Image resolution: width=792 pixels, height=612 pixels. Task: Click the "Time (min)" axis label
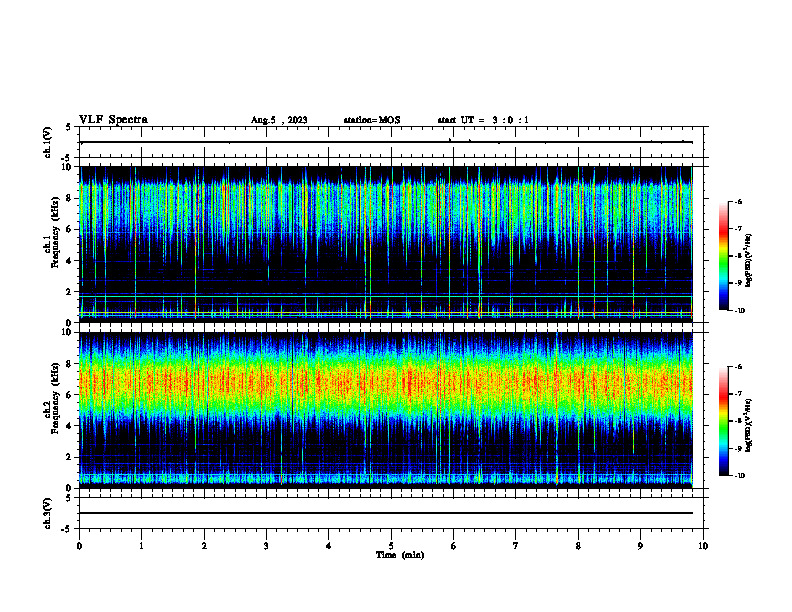(400, 555)
